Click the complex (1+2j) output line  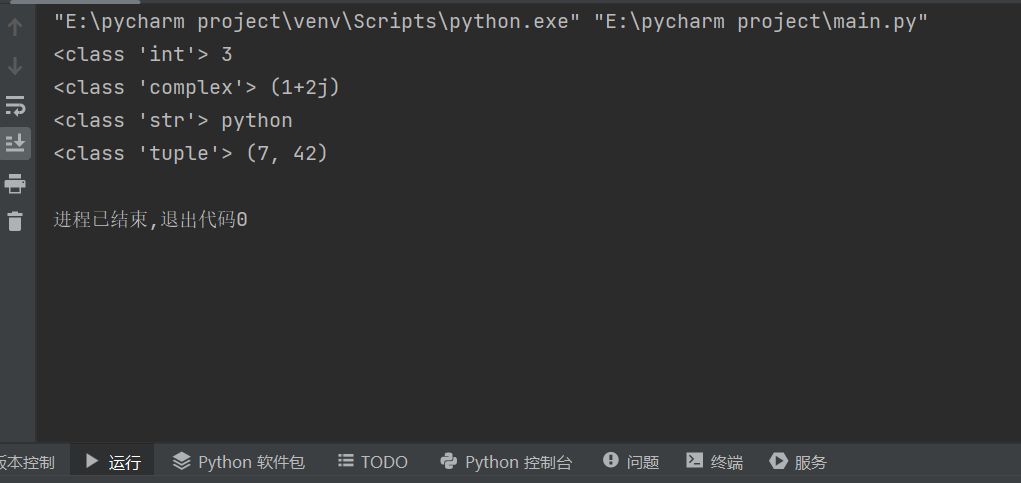pyautogui.click(x=196, y=88)
